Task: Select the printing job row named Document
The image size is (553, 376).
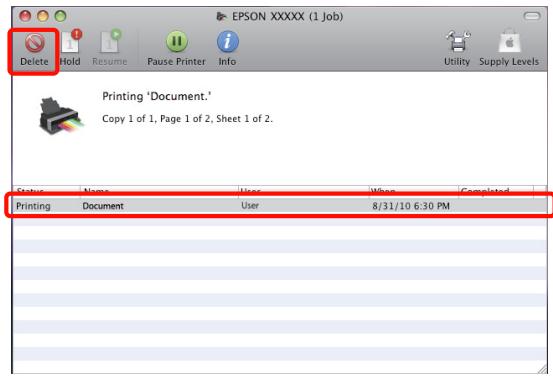Action: (279, 206)
